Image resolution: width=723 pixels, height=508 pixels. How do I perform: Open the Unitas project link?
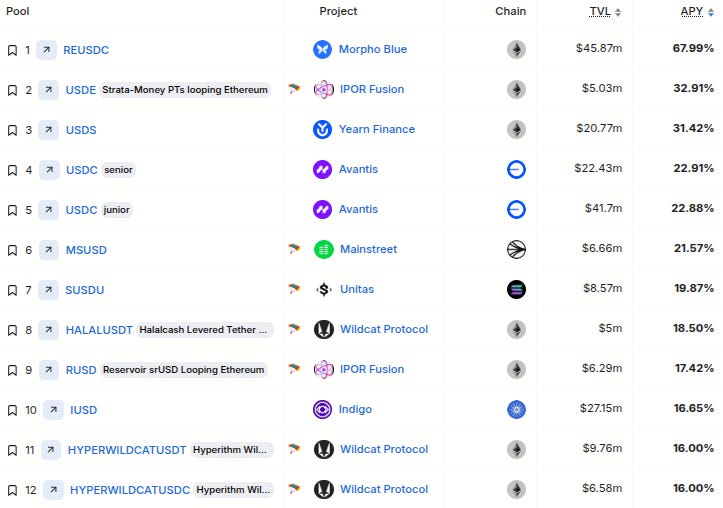tap(357, 289)
